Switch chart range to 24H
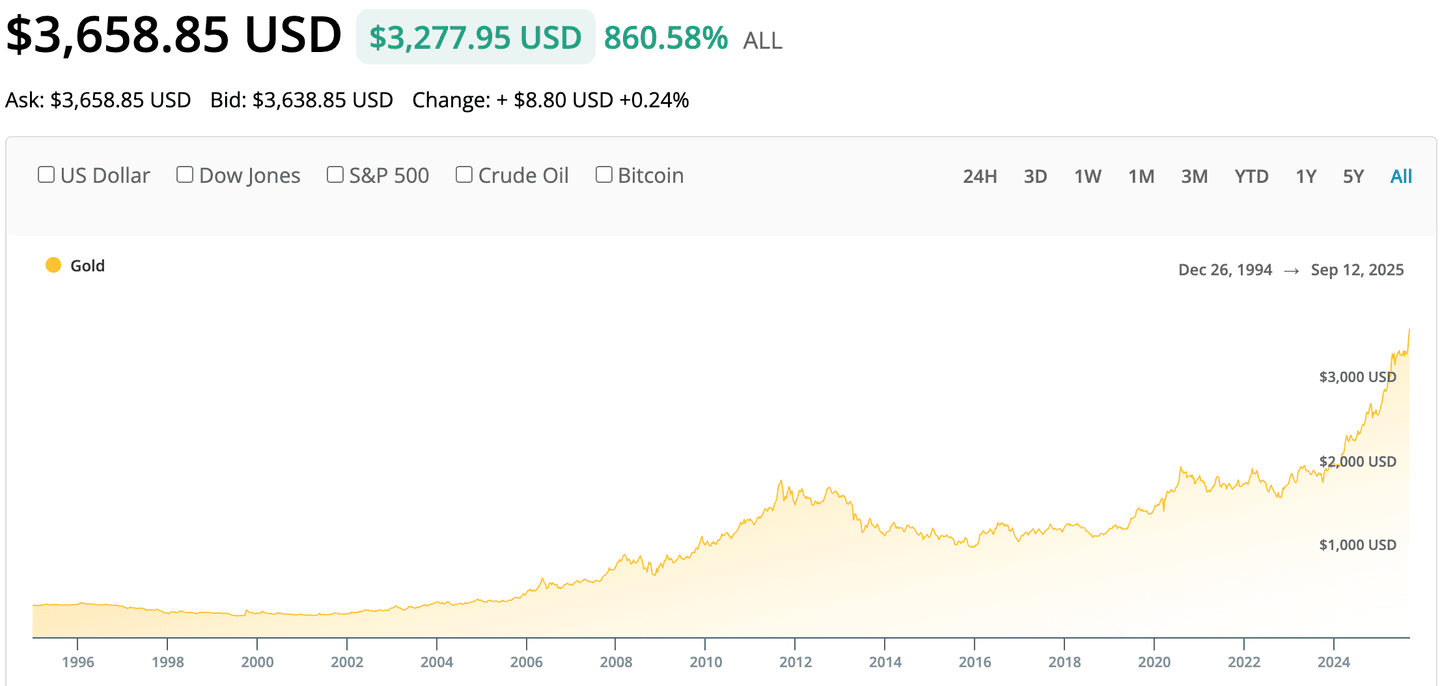 (x=980, y=176)
